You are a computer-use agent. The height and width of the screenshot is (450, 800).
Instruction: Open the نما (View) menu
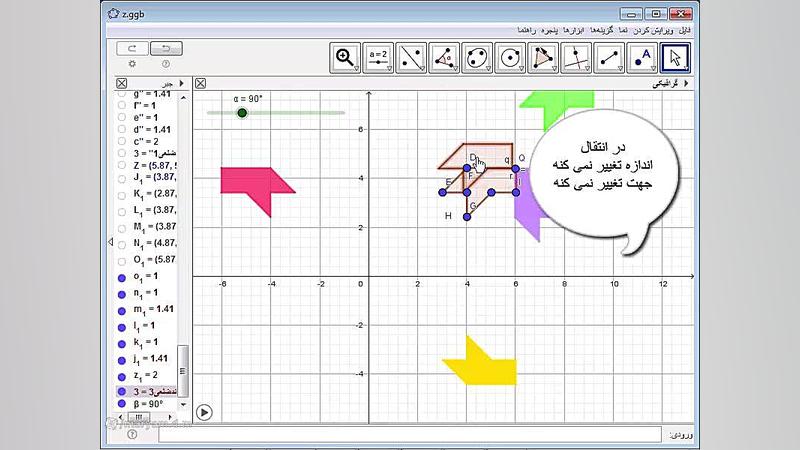click(623, 31)
